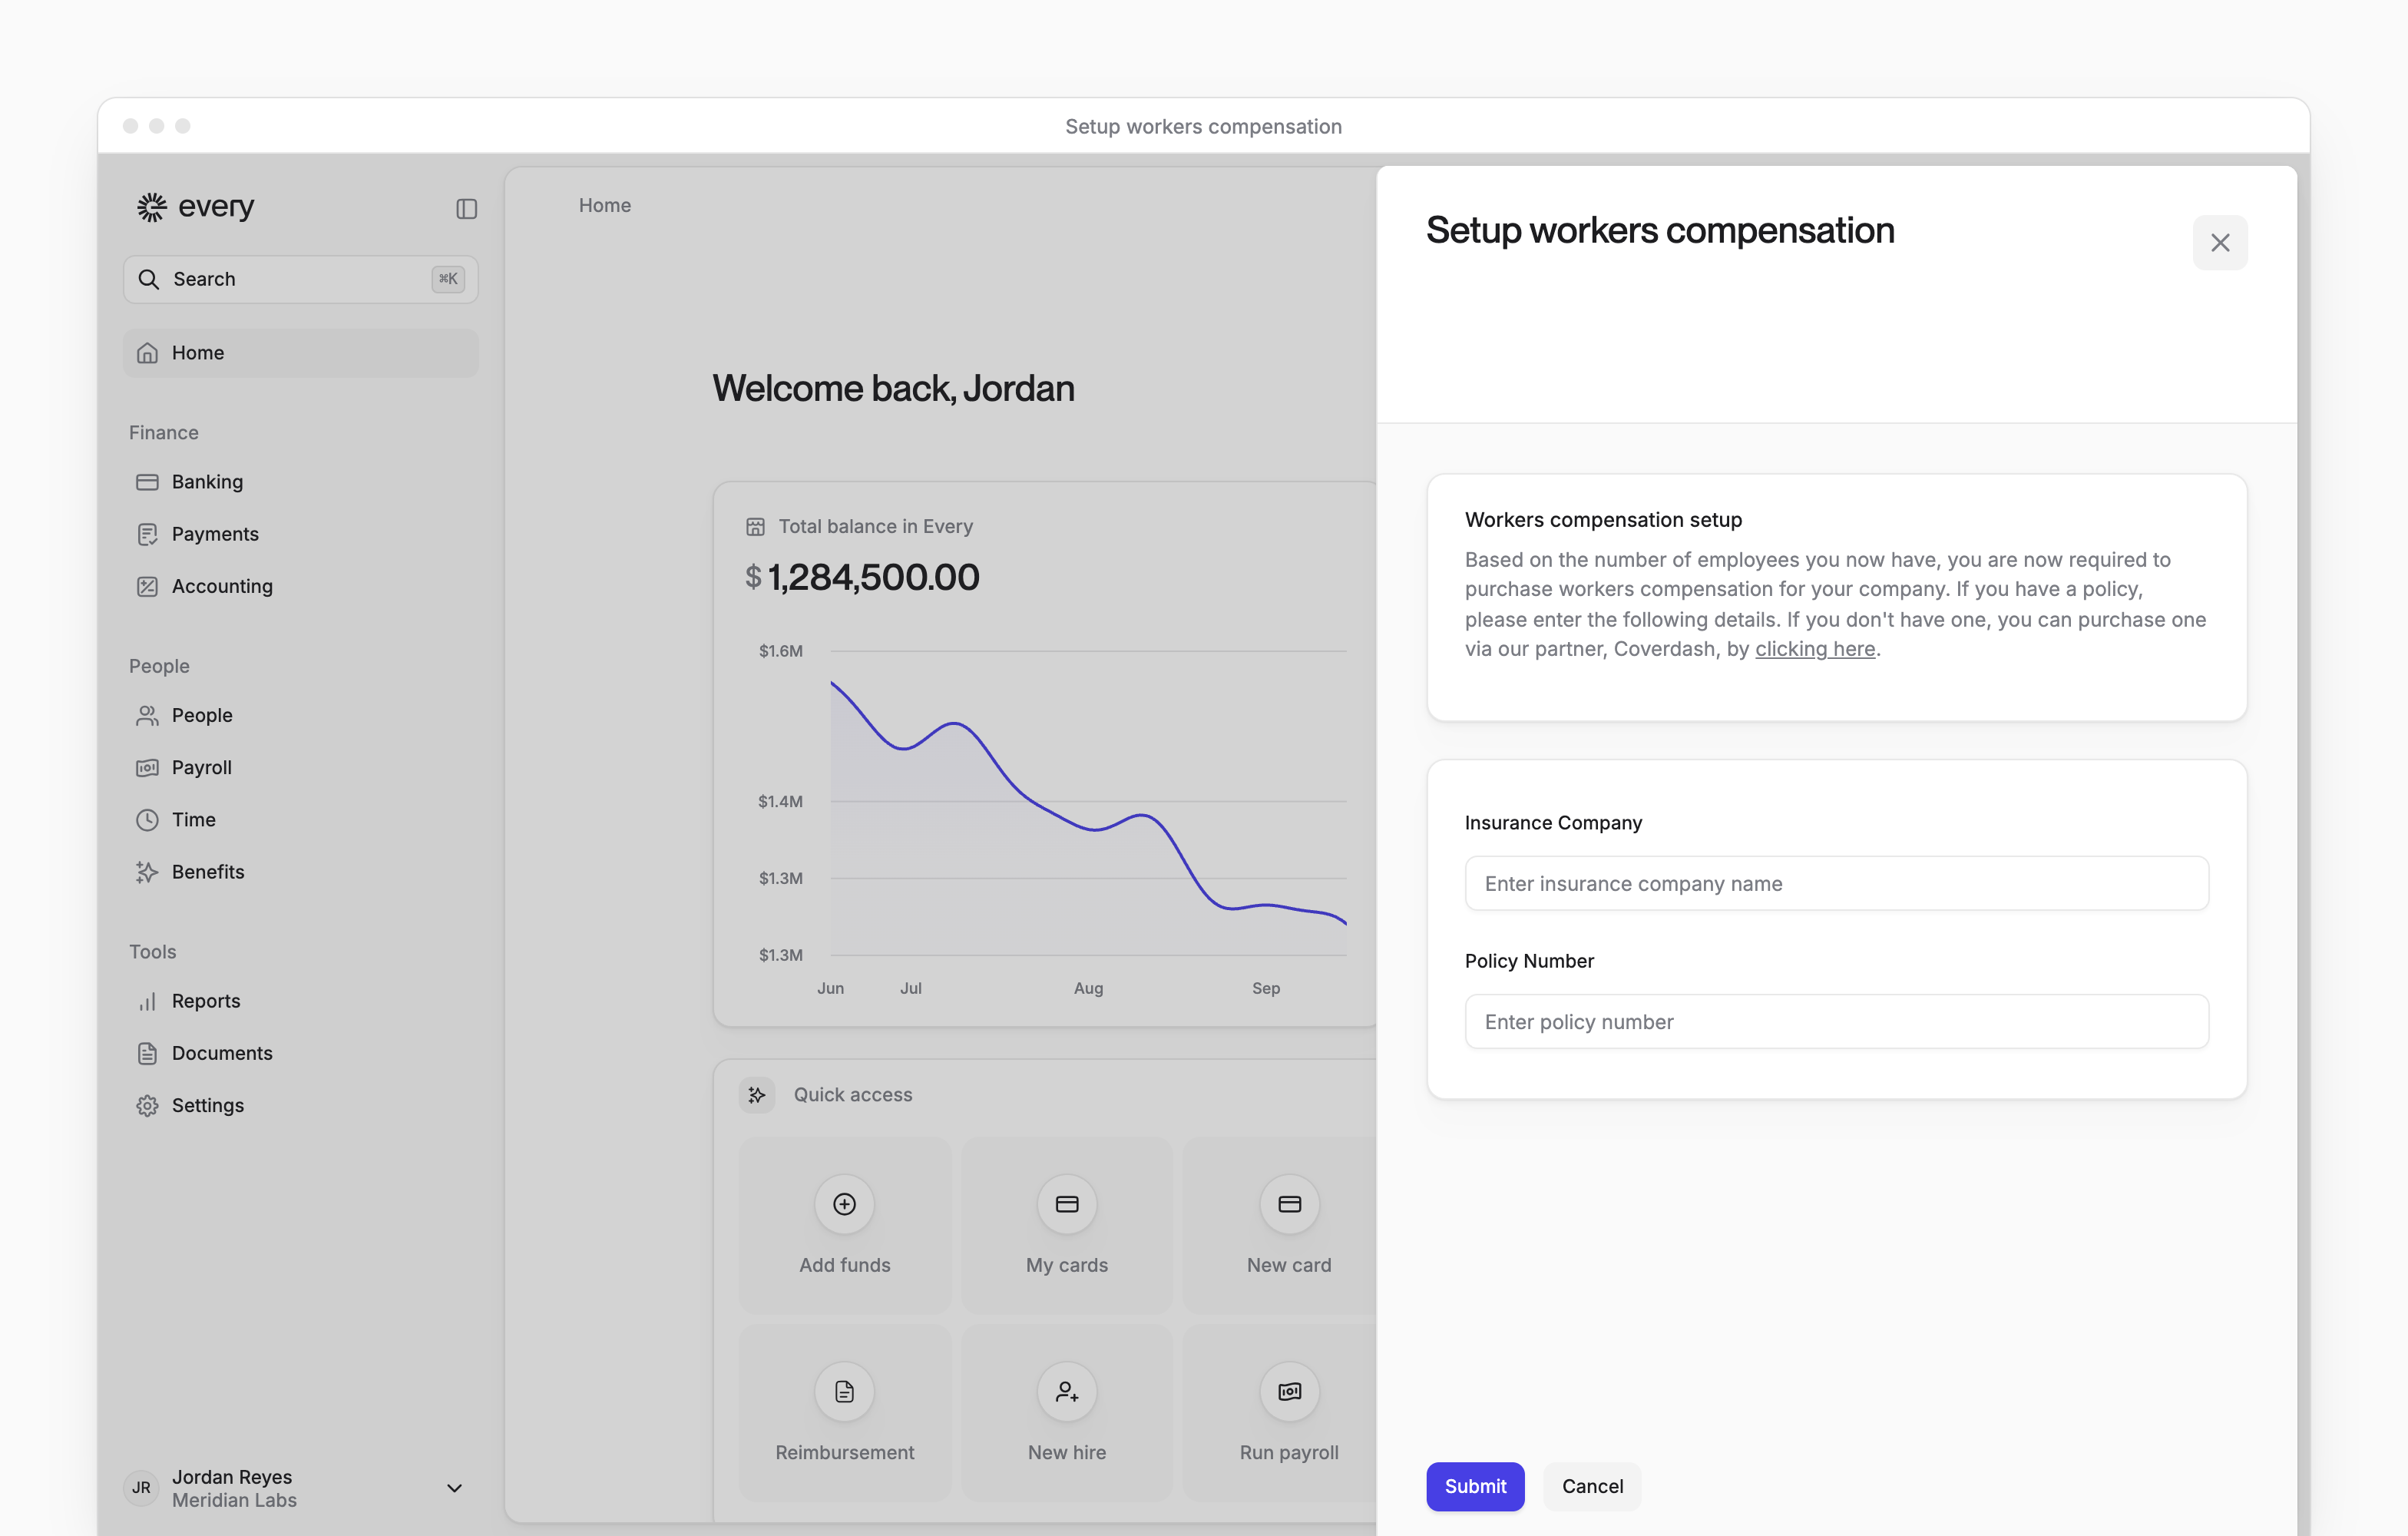Expand the Jordan Reyes account chevron

tap(454, 1488)
